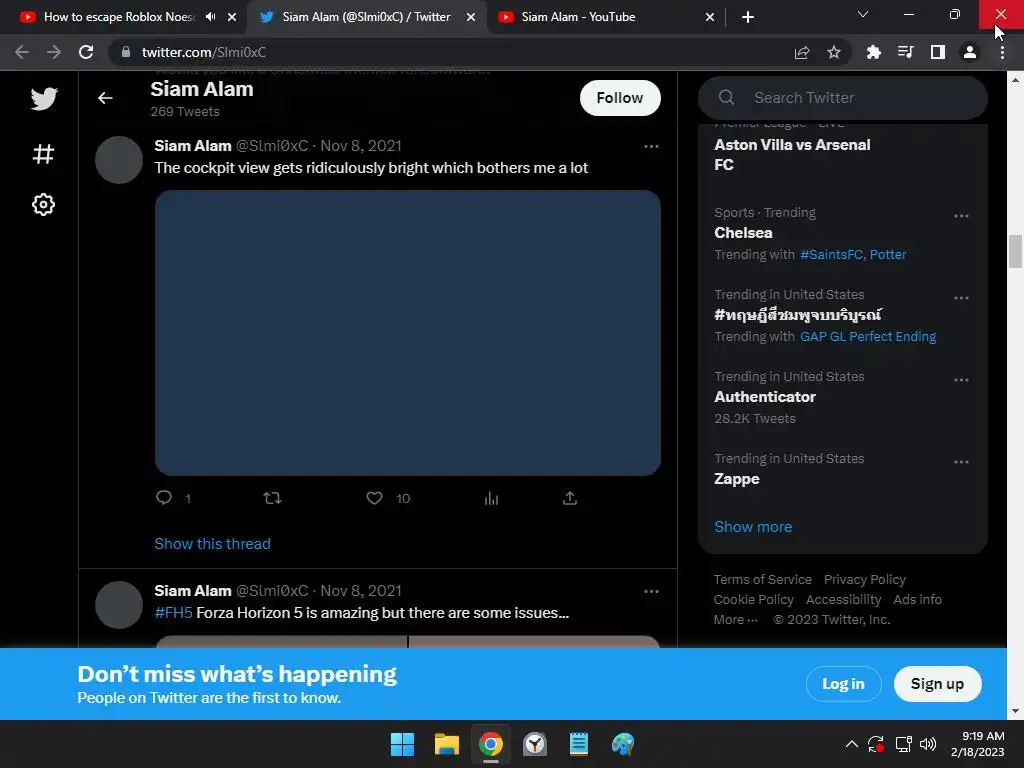This screenshot has width=1024, height=768.
Task: Open options for Authenticator trend
Action: click(x=961, y=380)
